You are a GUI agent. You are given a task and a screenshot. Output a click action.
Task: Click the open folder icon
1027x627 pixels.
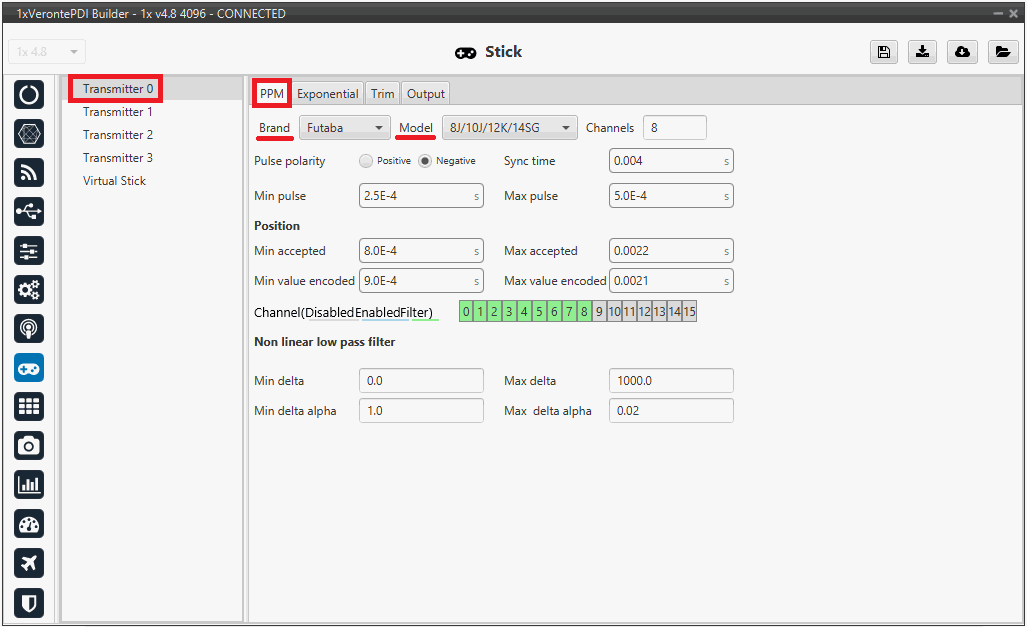pyautogui.click(x=1002, y=52)
